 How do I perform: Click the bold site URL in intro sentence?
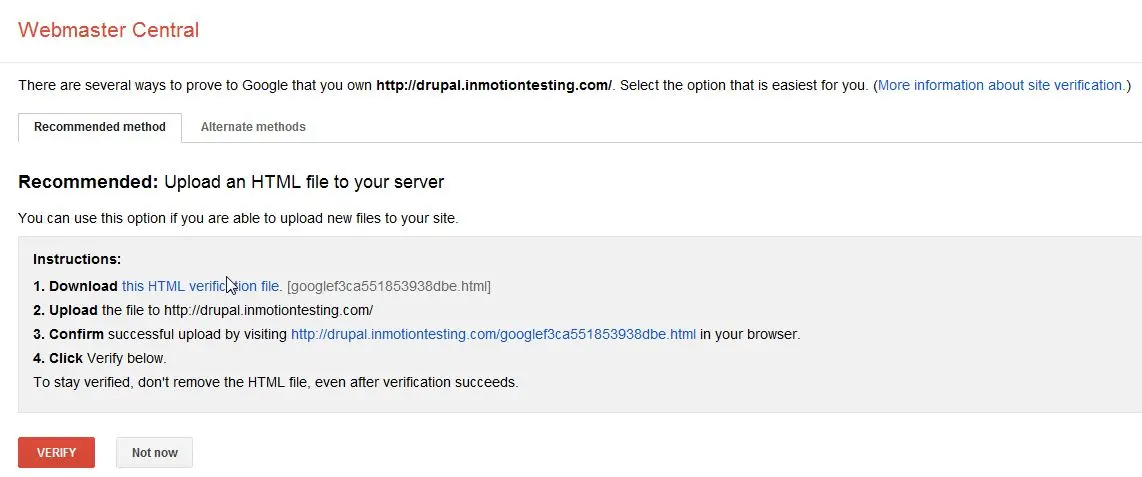[493, 86]
